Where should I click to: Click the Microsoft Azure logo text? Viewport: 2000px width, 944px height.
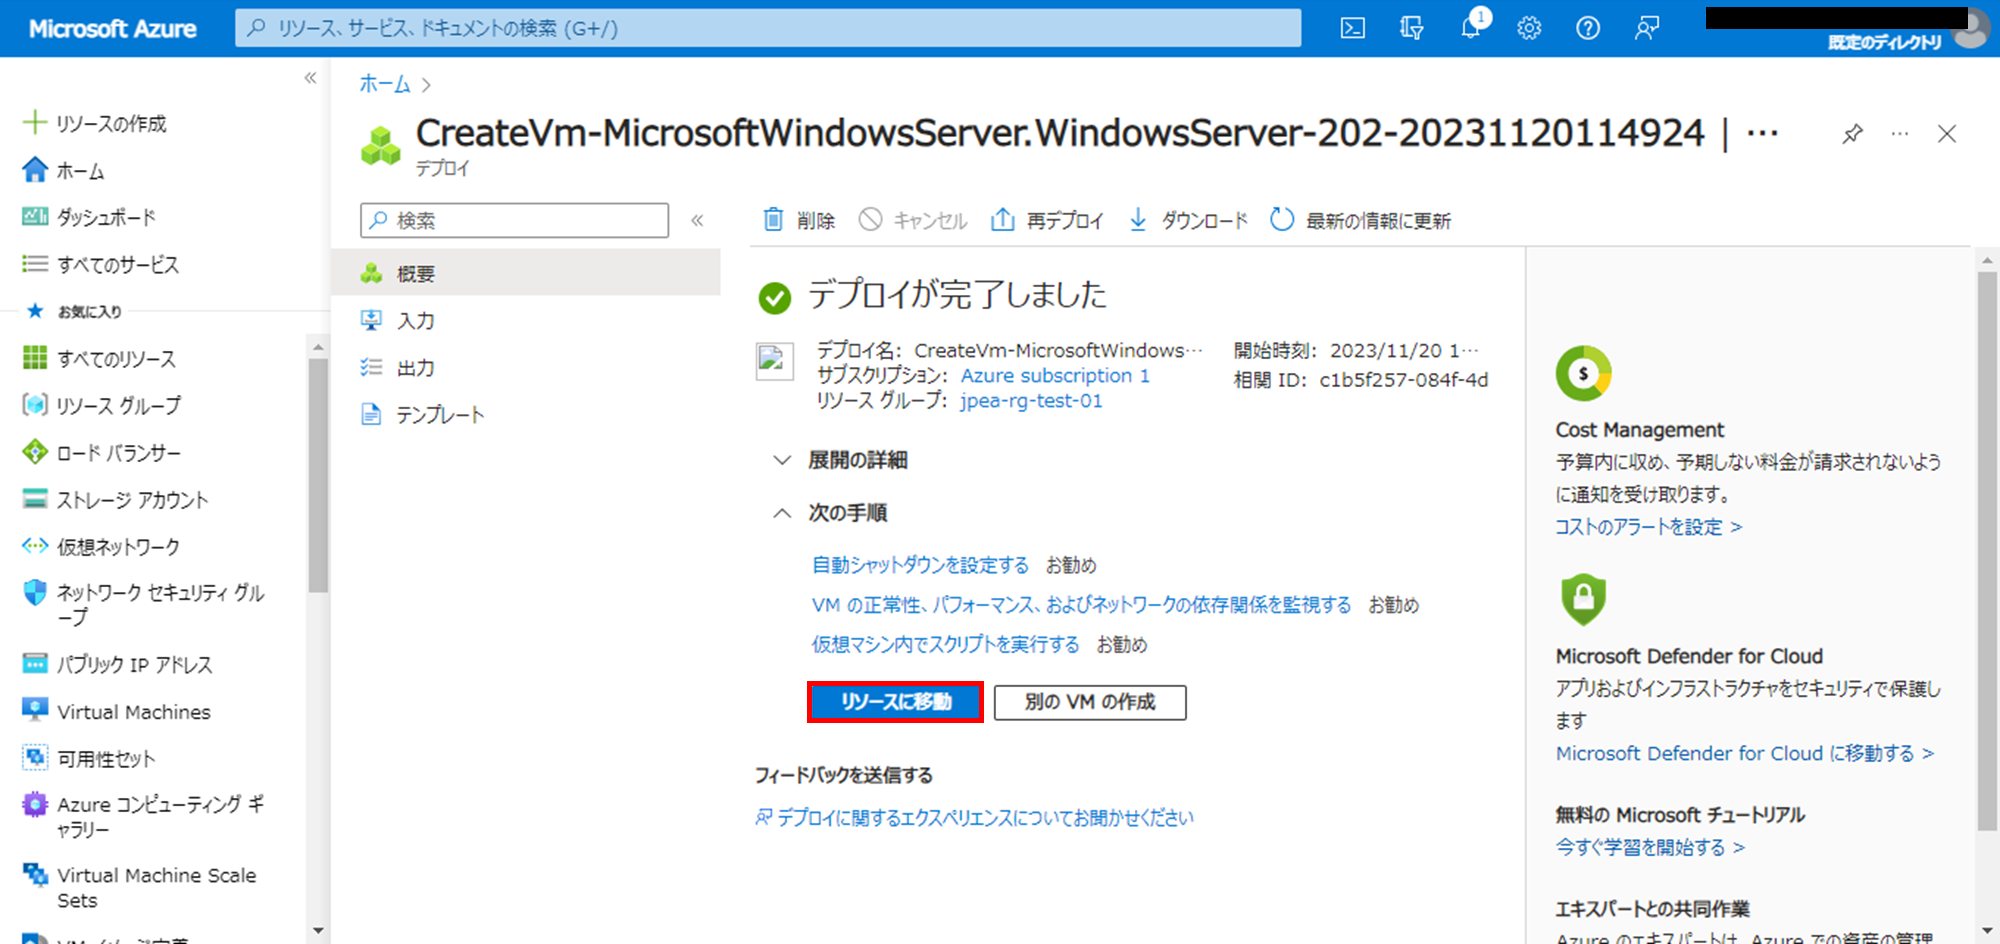coord(113,29)
